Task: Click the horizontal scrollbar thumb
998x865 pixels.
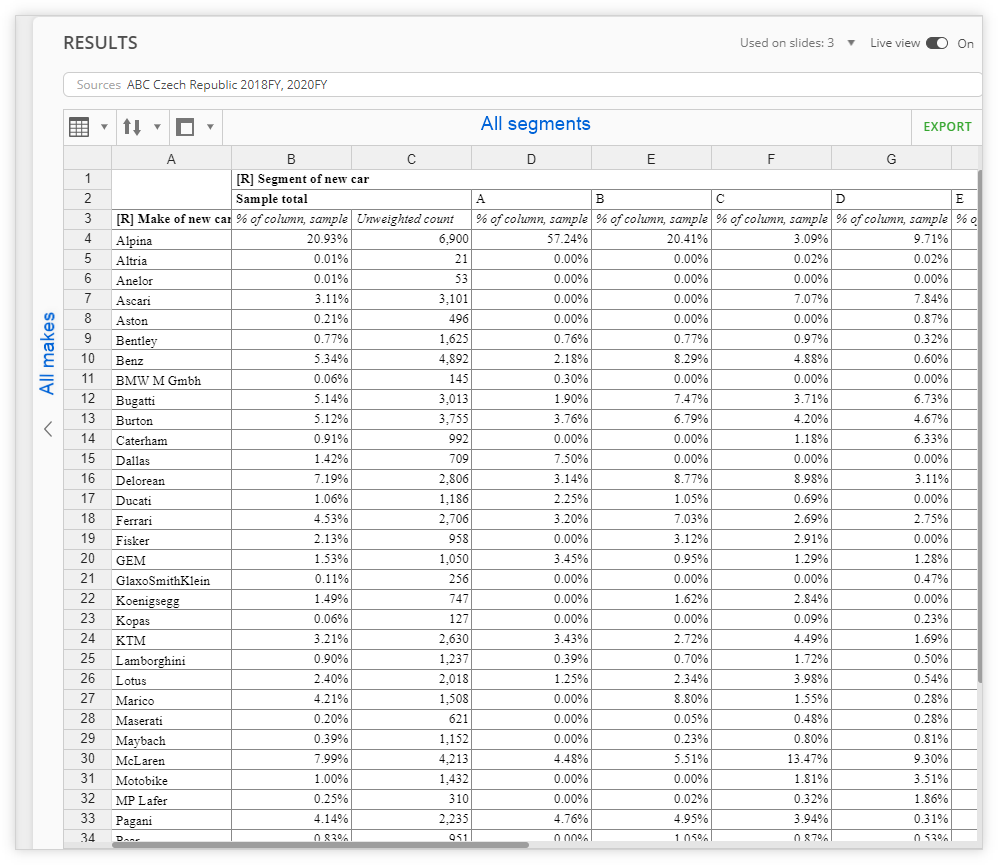Action: (320, 845)
